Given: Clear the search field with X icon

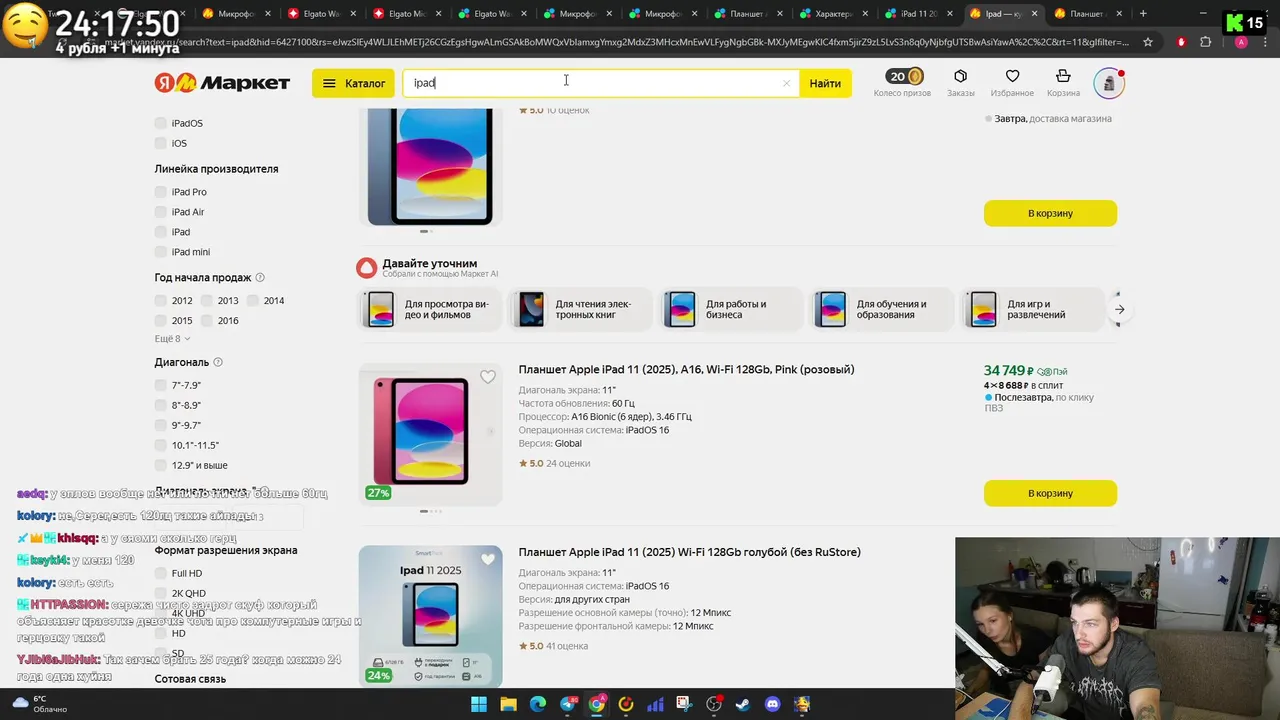Looking at the screenshot, I should (x=786, y=83).
